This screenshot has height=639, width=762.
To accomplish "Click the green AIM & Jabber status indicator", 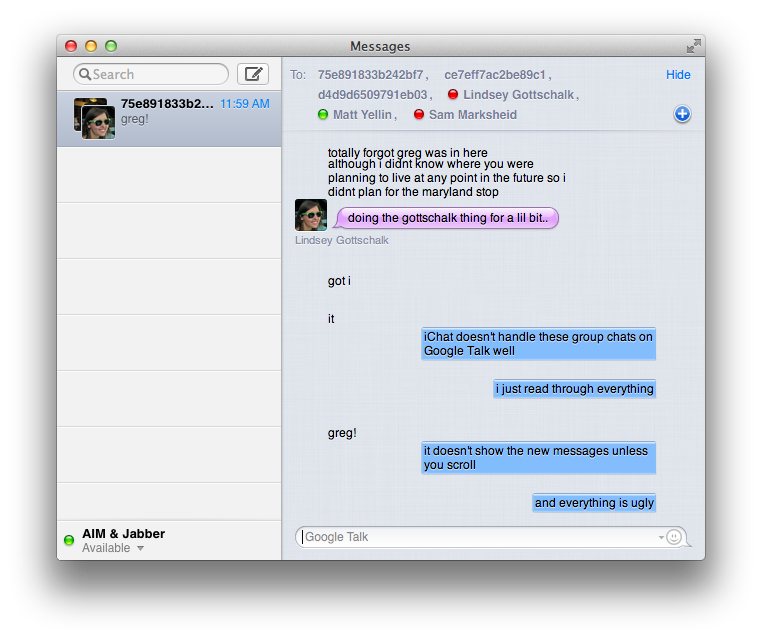I will [x=69, y=540].
